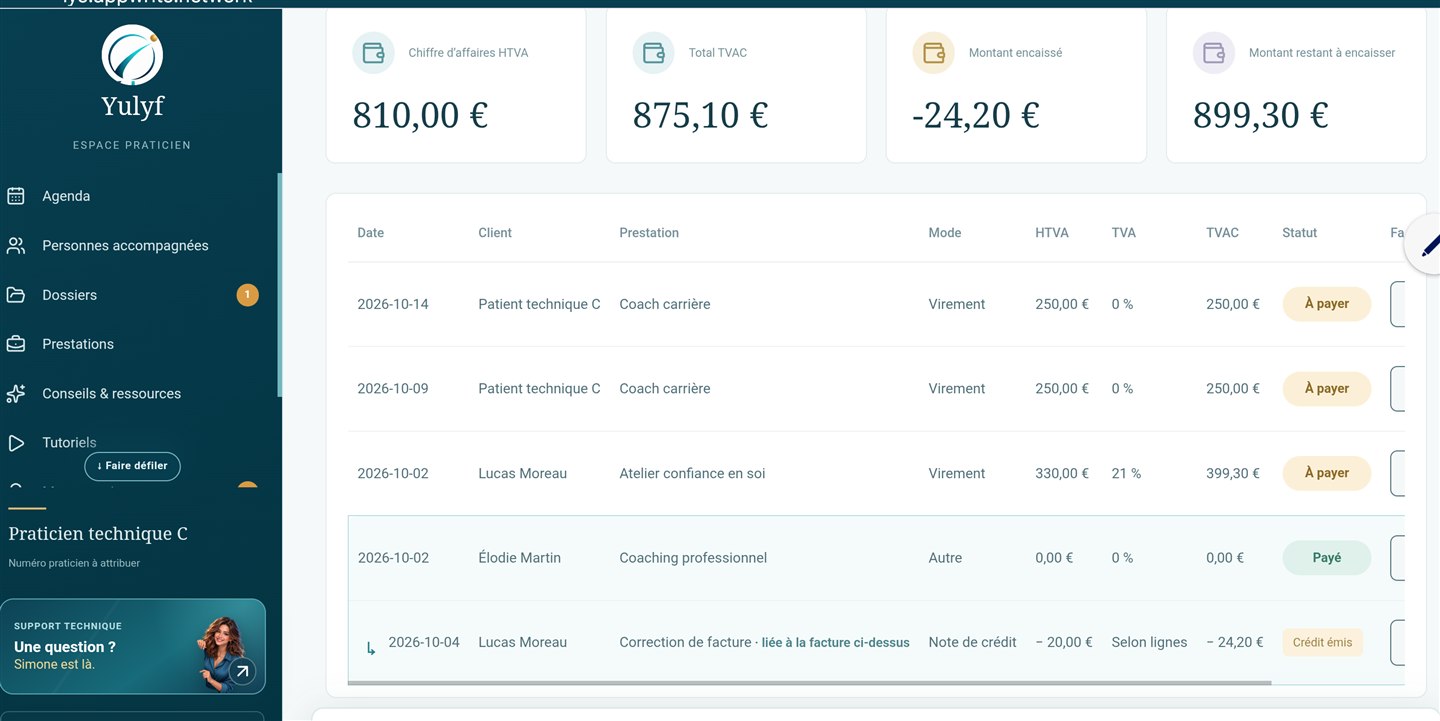Click the 875,10 € Total TVAC value
1440x721 pixels.
coord(700,115)
